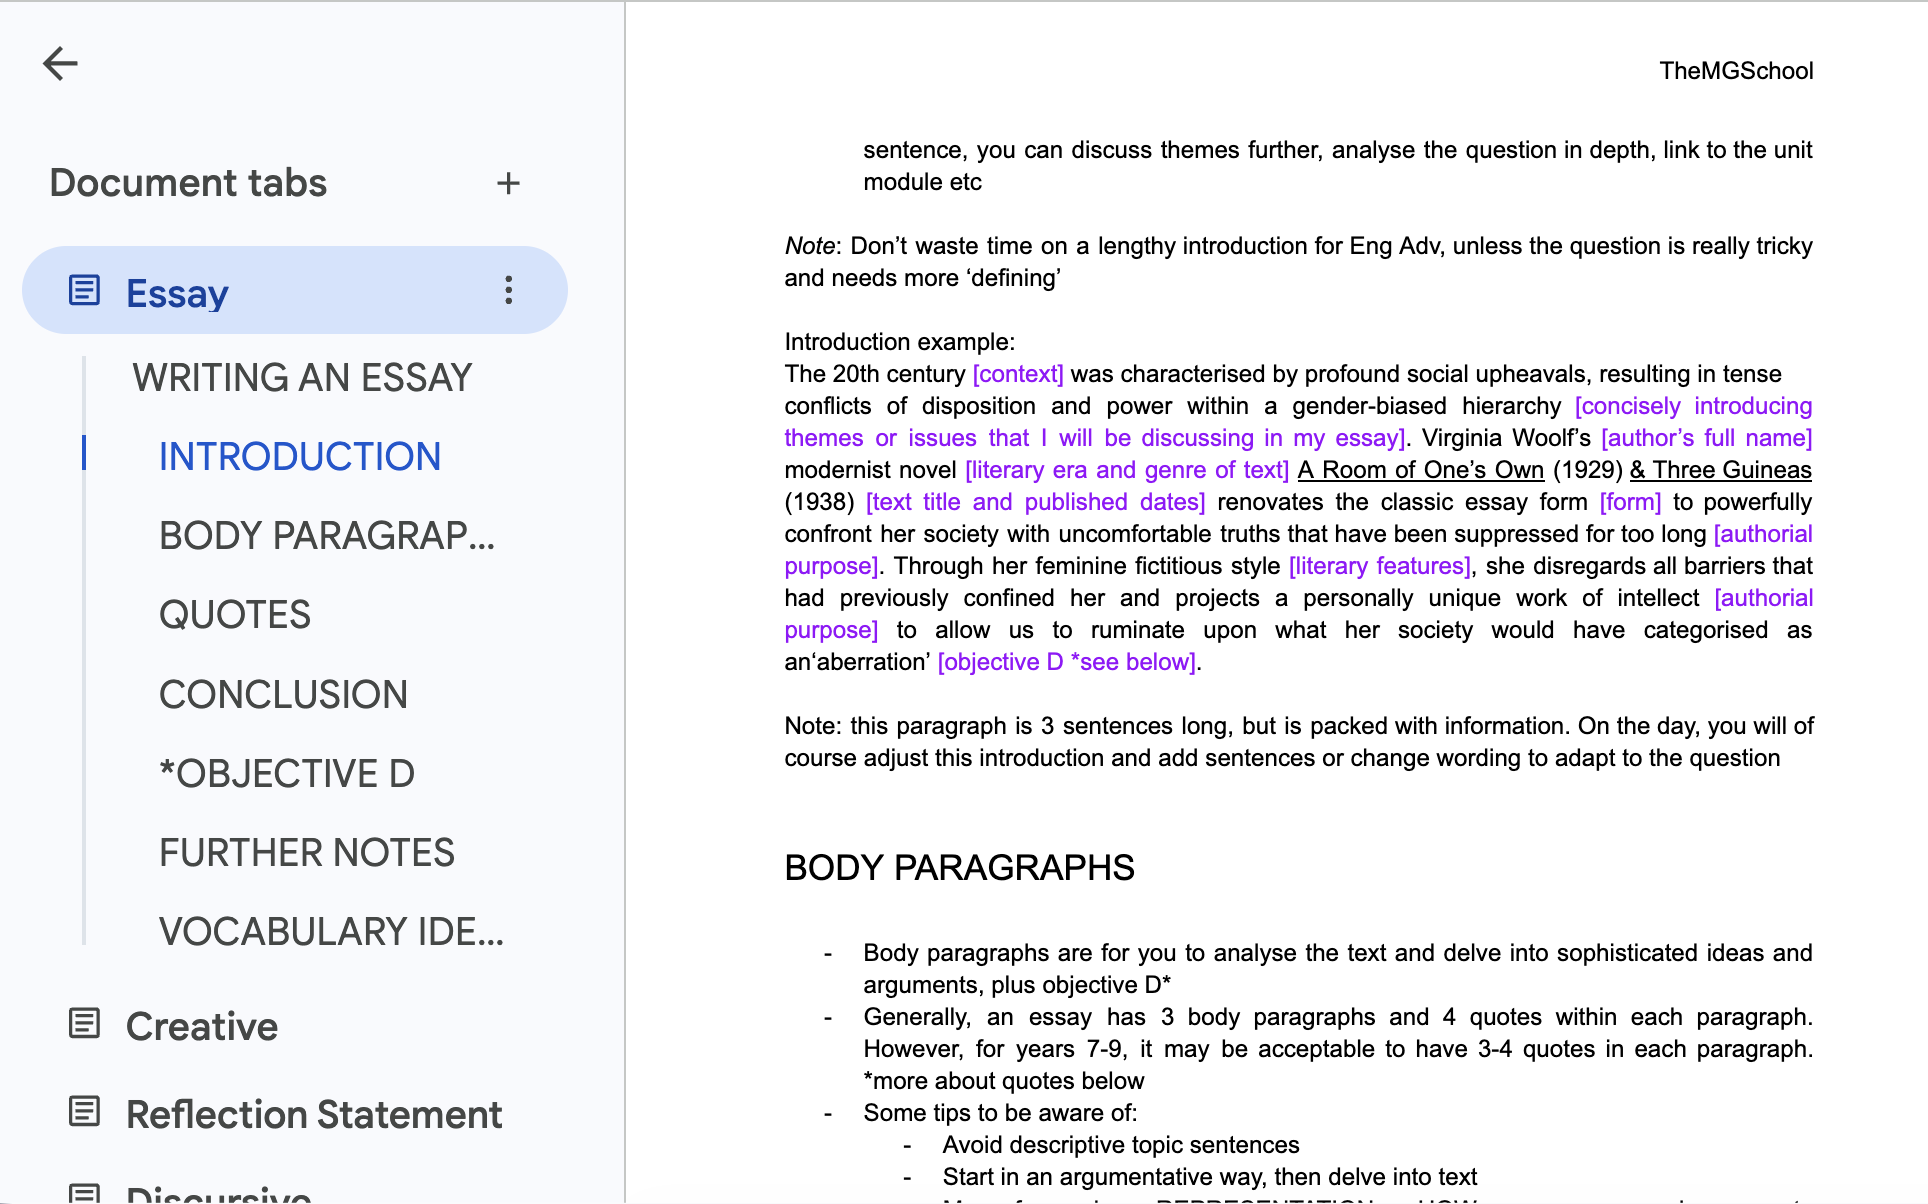This screenshot has width=1928, height=1204.
Task: Click the Creative tab document icon
Action: tap(84, 1024)
